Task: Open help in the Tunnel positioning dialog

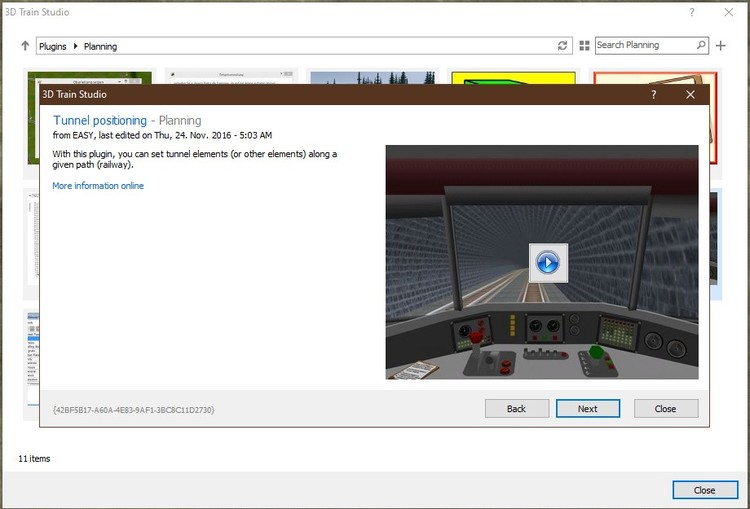Action: pos(653,95)
